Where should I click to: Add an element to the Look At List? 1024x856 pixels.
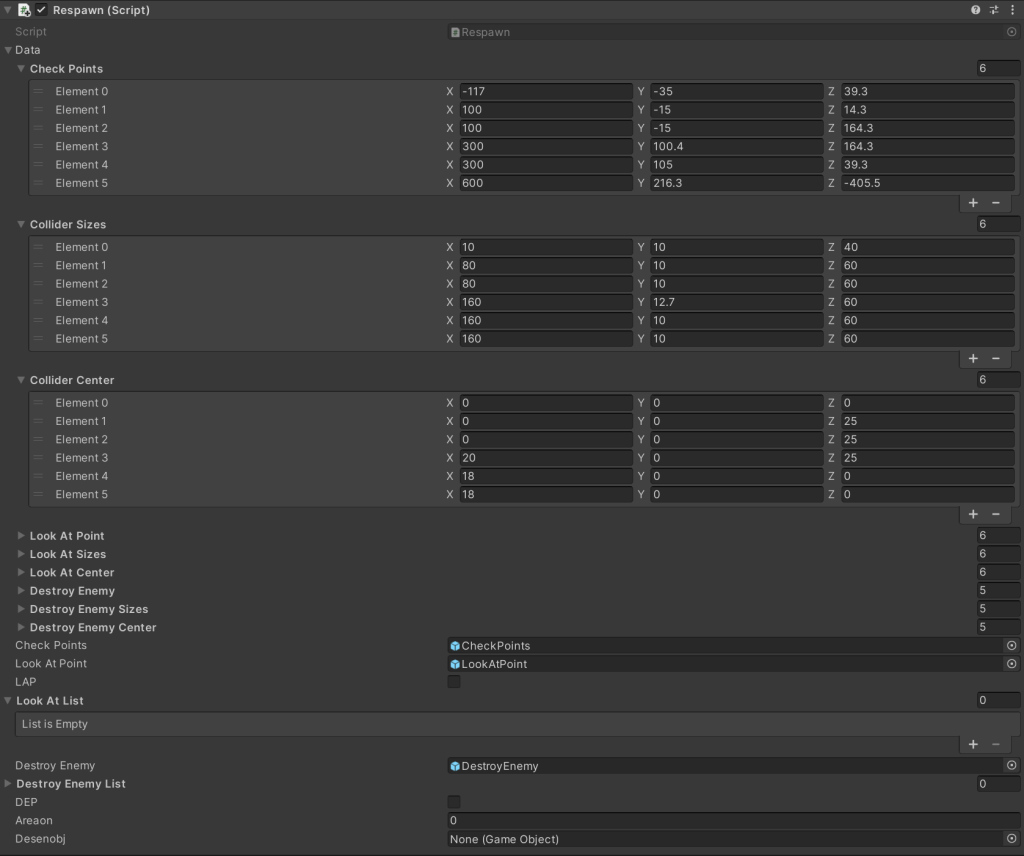click(x=973, y=744)
